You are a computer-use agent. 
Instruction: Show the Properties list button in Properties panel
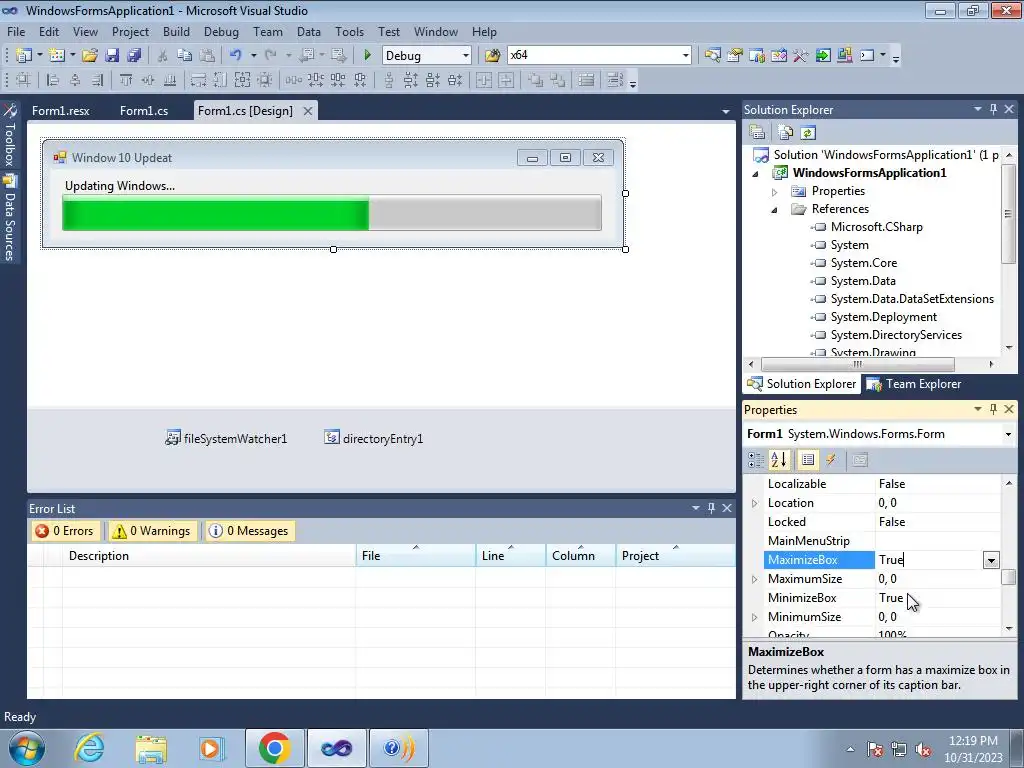[808, 460]
